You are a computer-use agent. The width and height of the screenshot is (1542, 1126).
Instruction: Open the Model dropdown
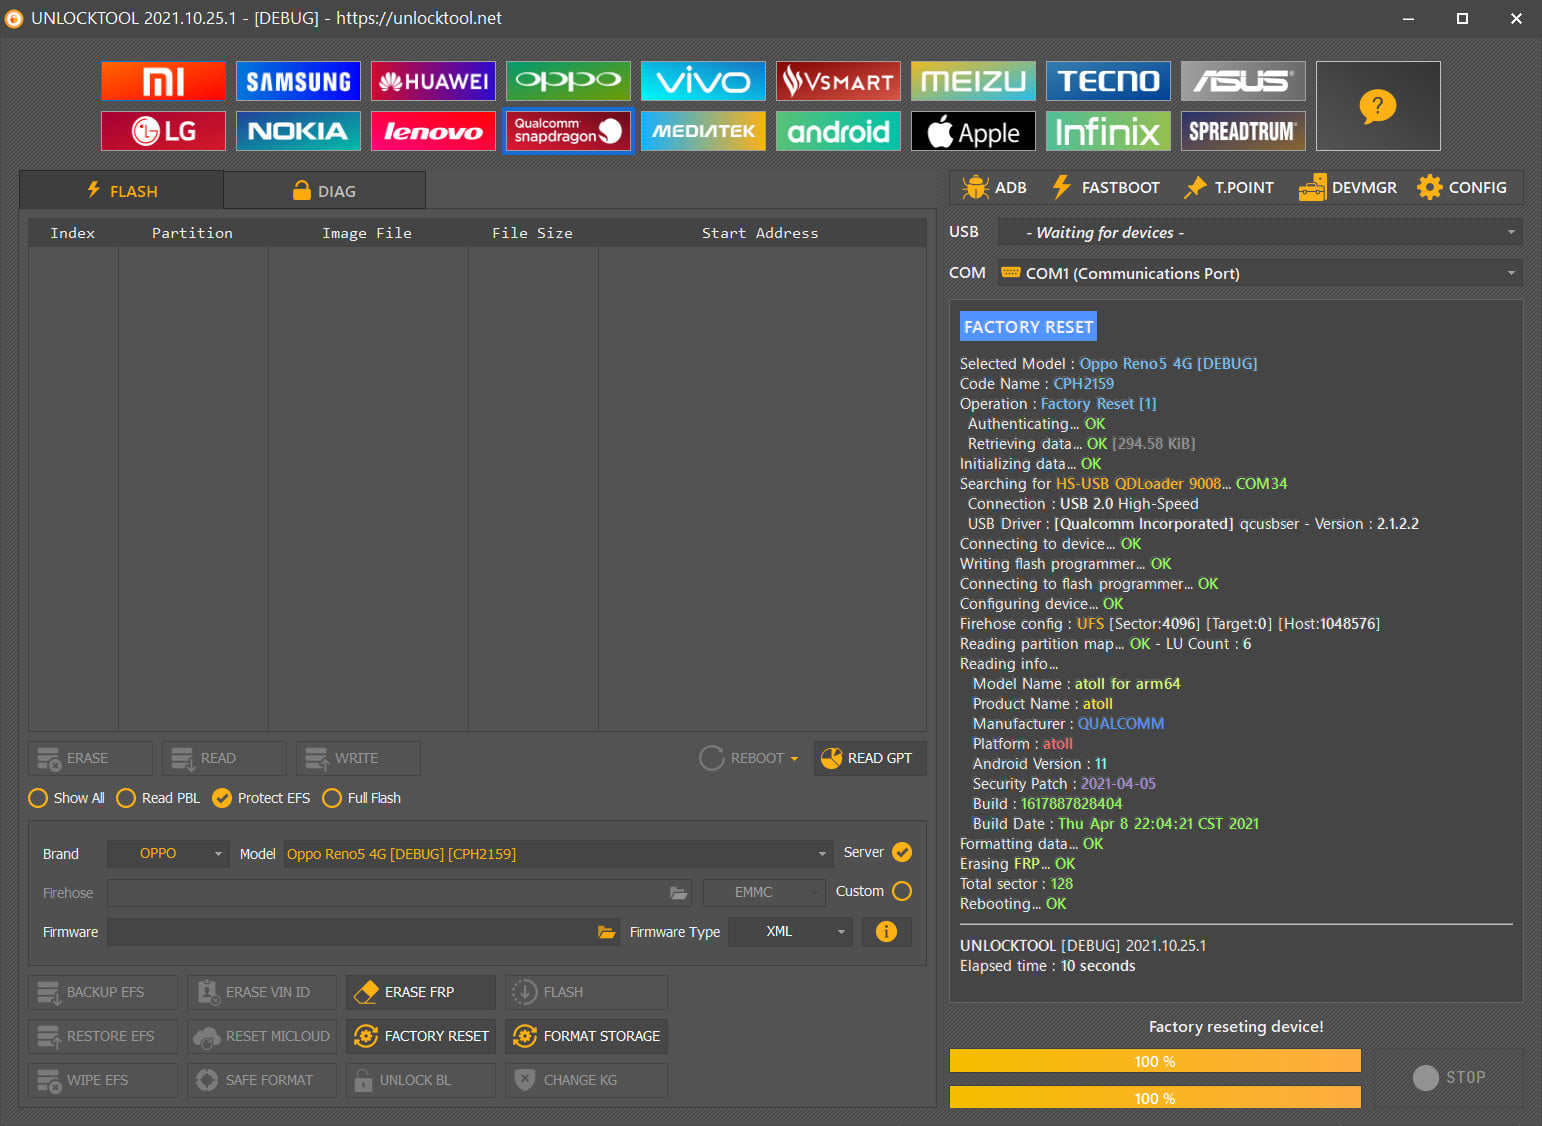(x=557, y=853)
